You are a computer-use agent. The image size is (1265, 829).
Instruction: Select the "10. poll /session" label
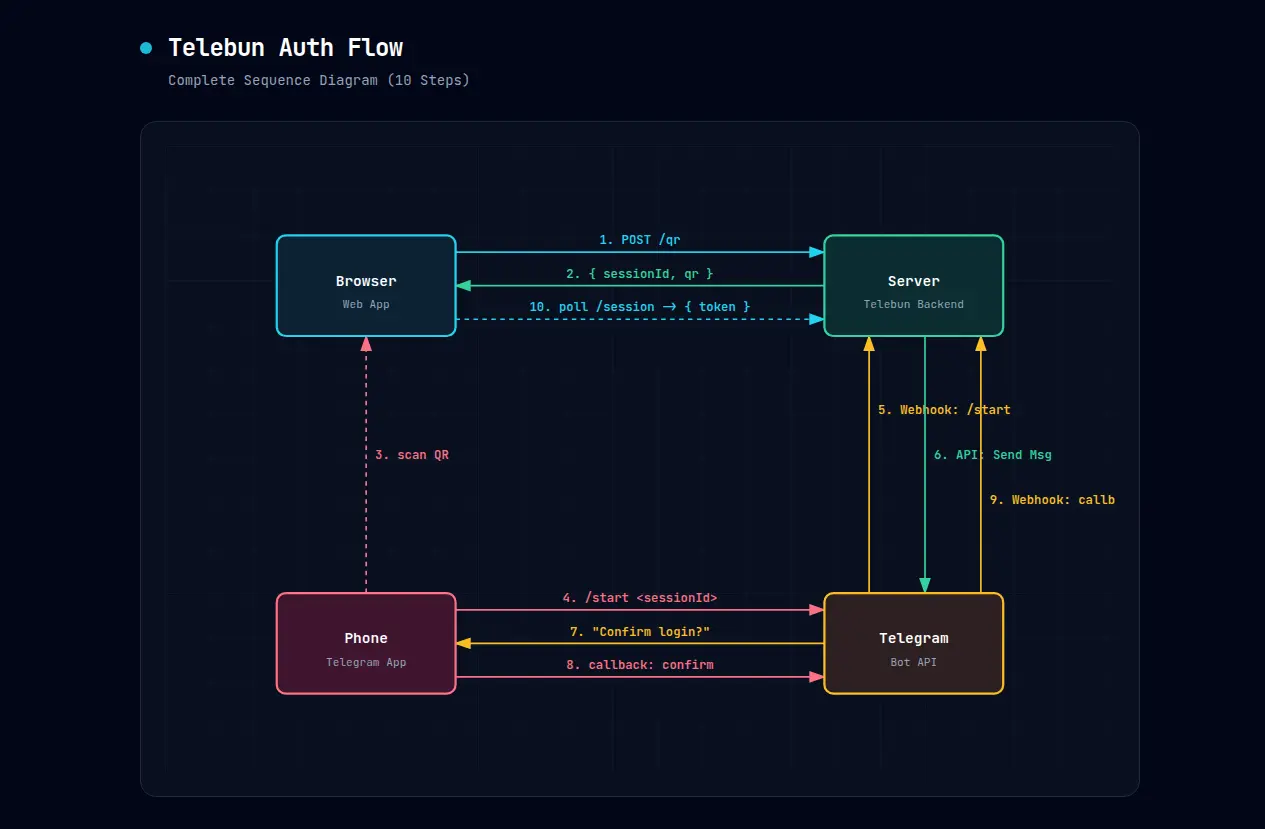click(640, 306)
